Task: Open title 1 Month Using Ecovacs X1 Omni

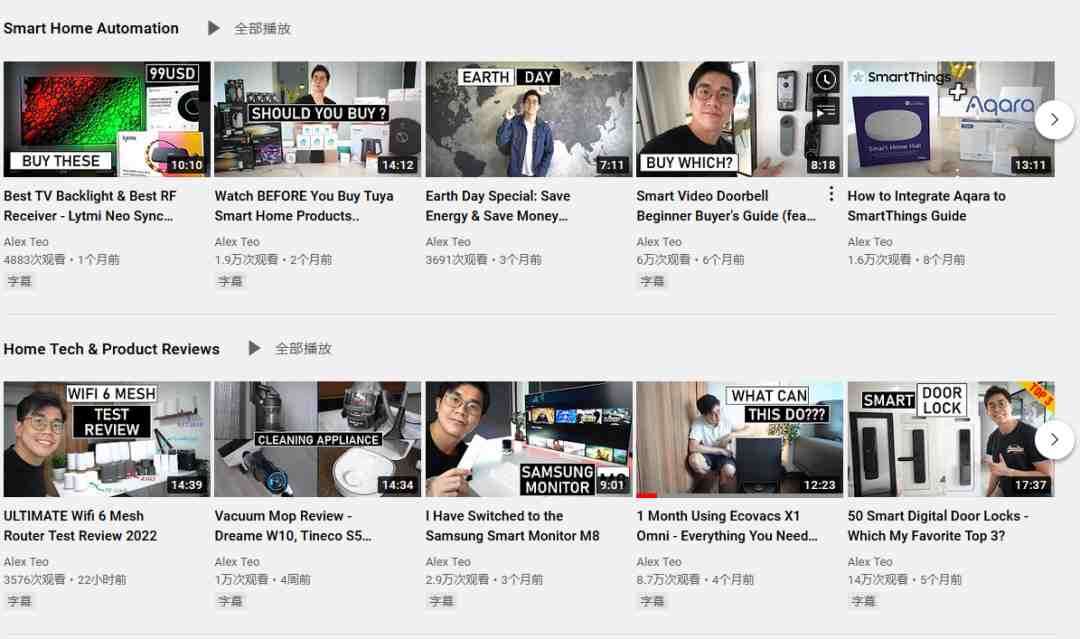Action: [727, 525]
